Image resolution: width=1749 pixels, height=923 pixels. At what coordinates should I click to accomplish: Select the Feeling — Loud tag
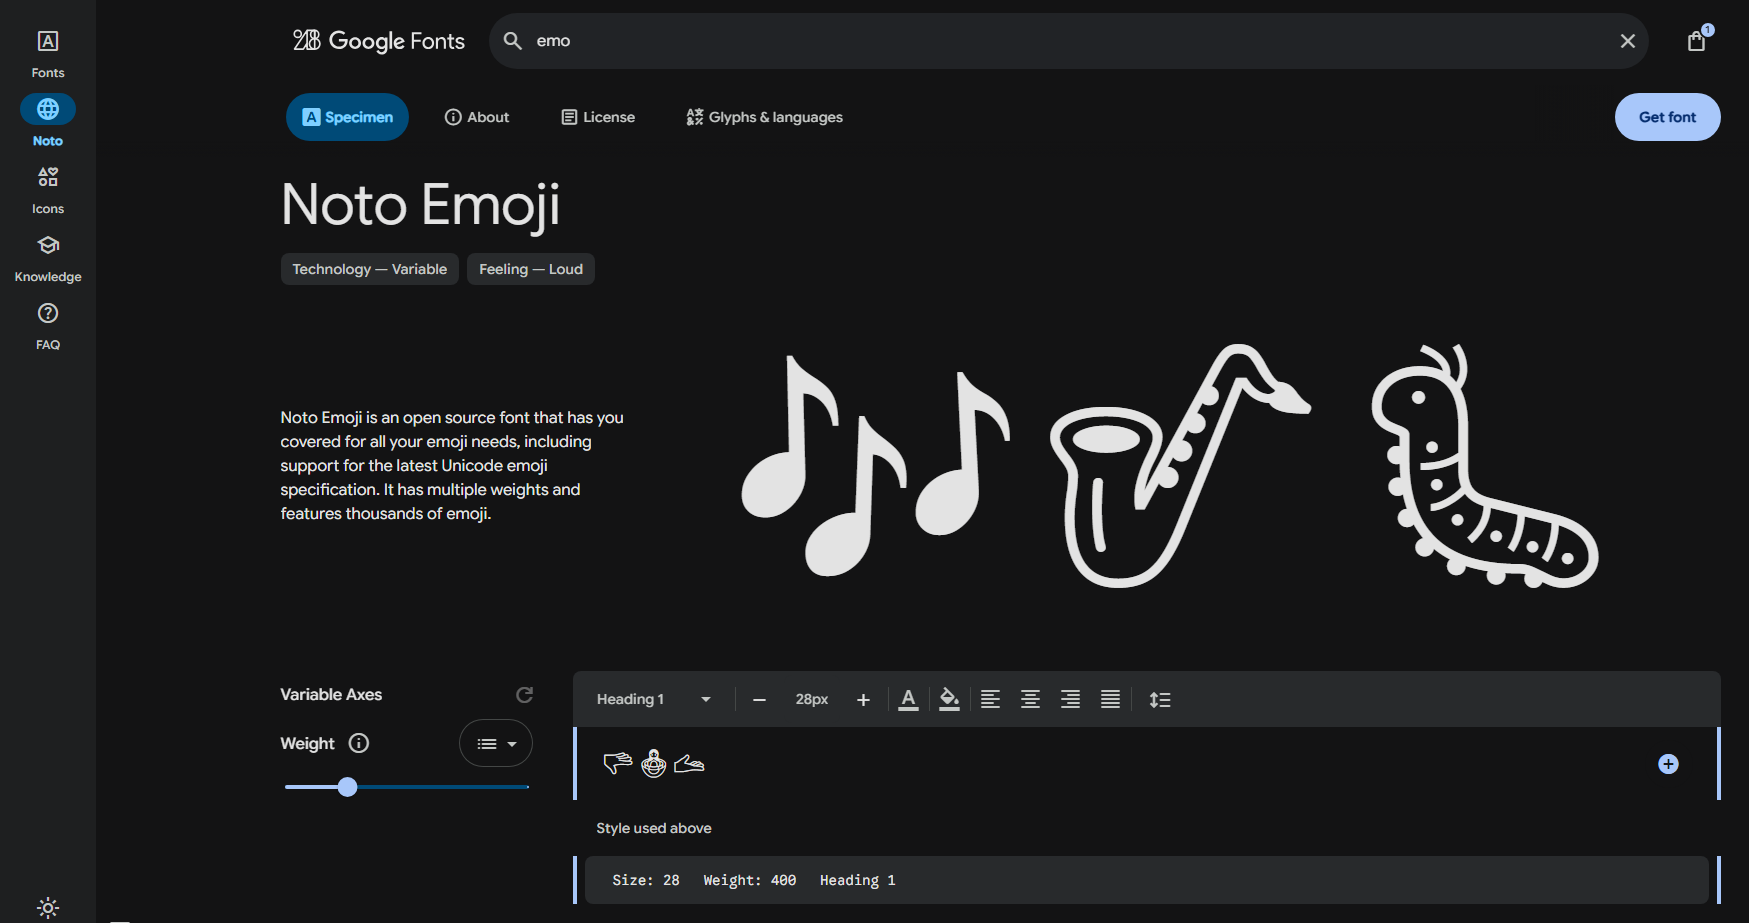coord(531,269)
